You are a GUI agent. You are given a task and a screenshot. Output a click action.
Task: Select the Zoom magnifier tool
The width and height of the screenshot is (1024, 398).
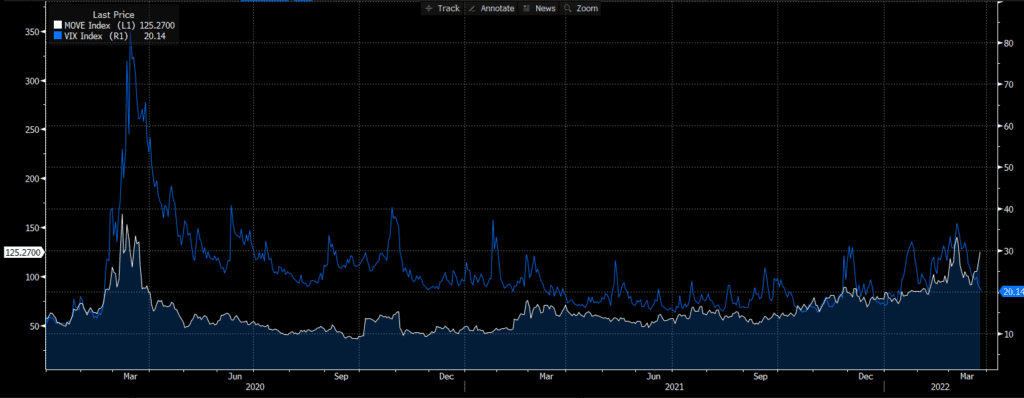581,8
